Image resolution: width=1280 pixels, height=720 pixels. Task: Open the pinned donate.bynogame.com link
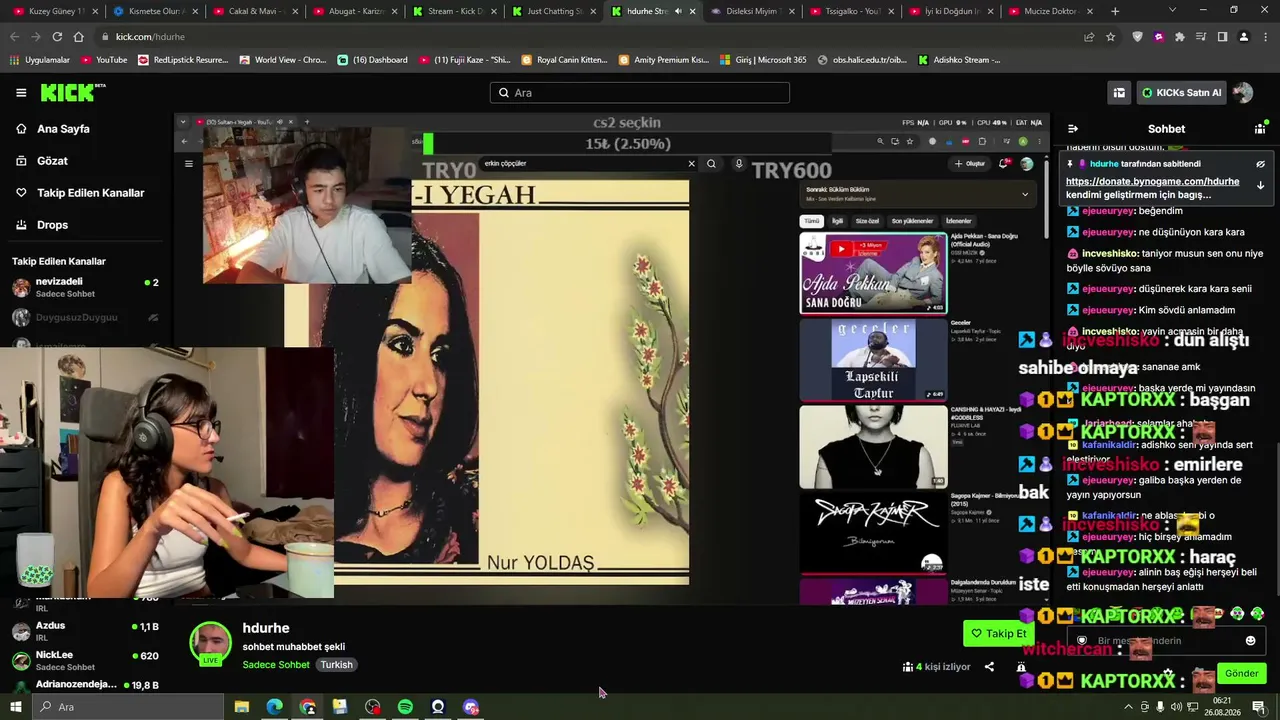point(1152,182)
